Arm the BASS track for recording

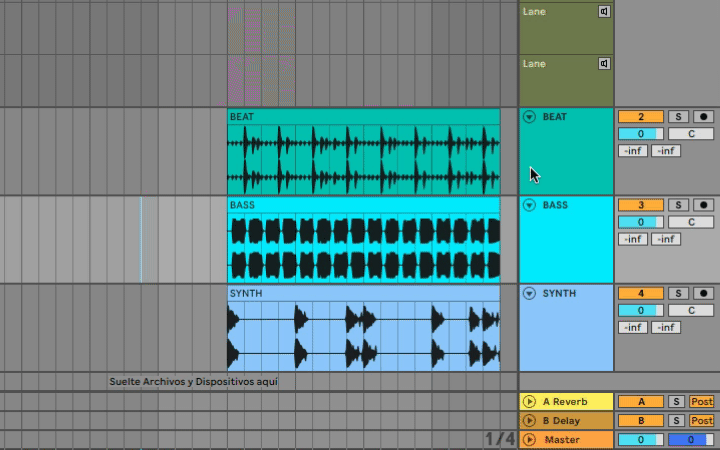click(704, 205)
